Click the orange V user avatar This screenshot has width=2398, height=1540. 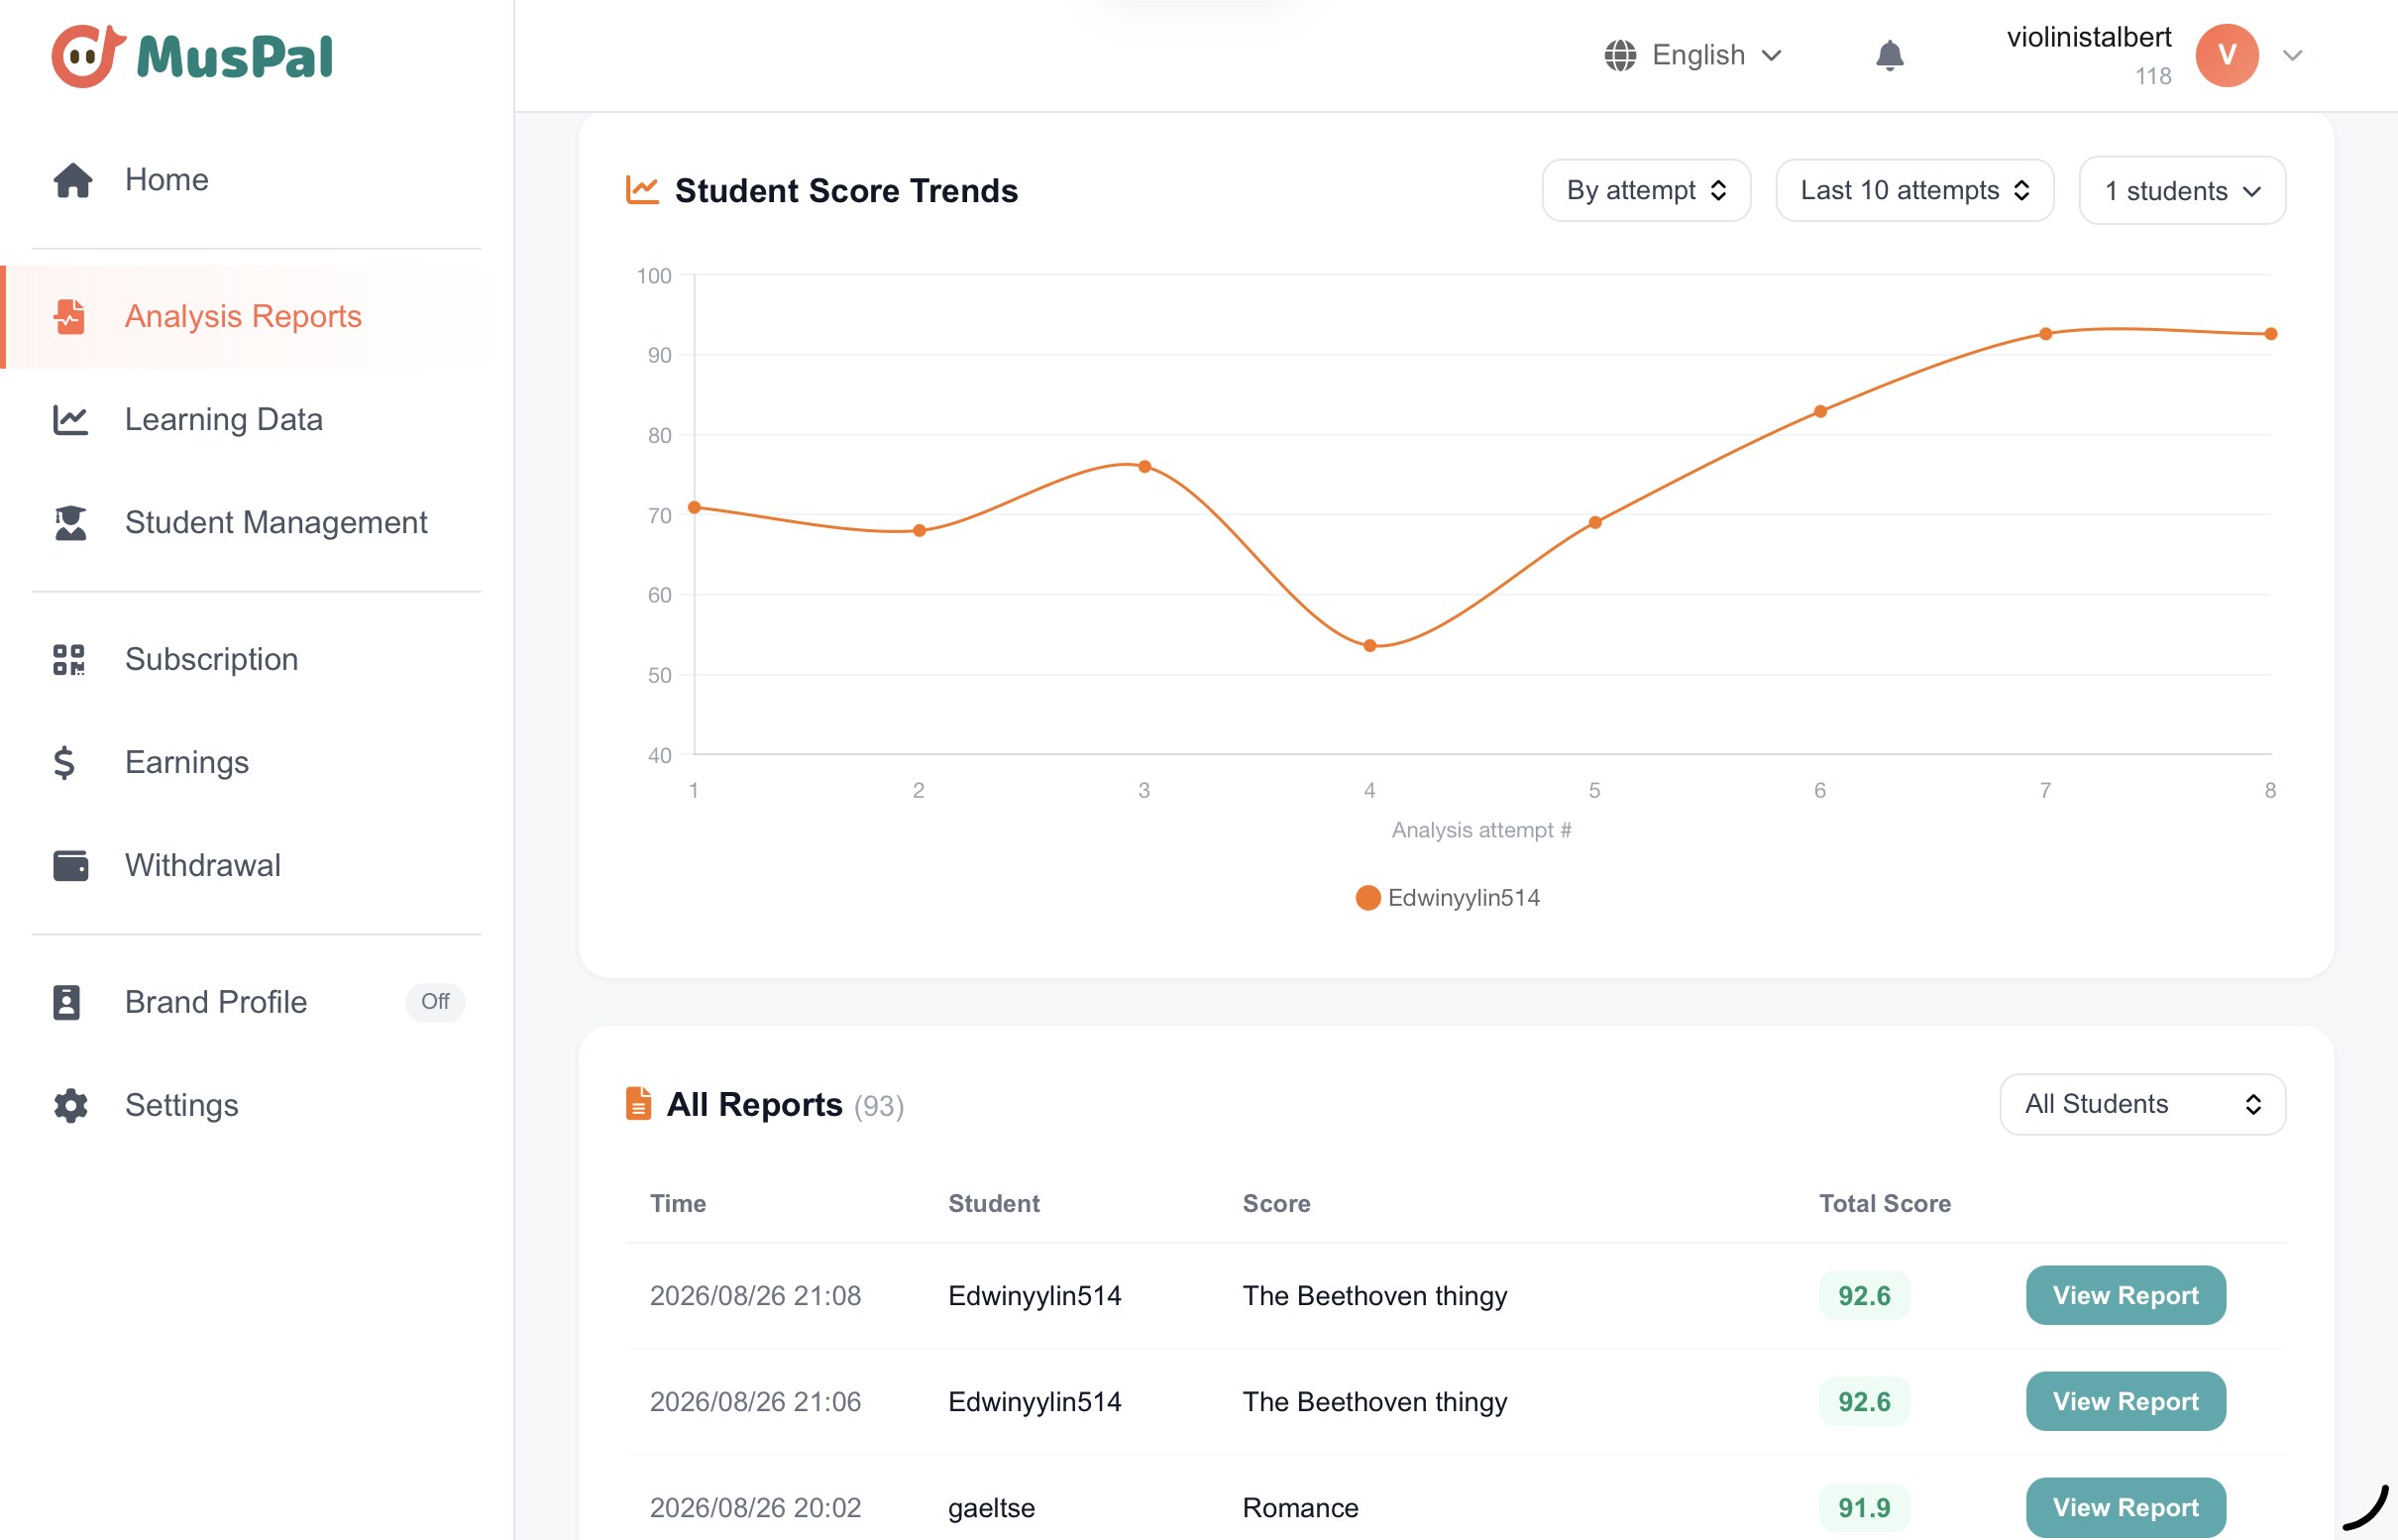[2226, 55]
